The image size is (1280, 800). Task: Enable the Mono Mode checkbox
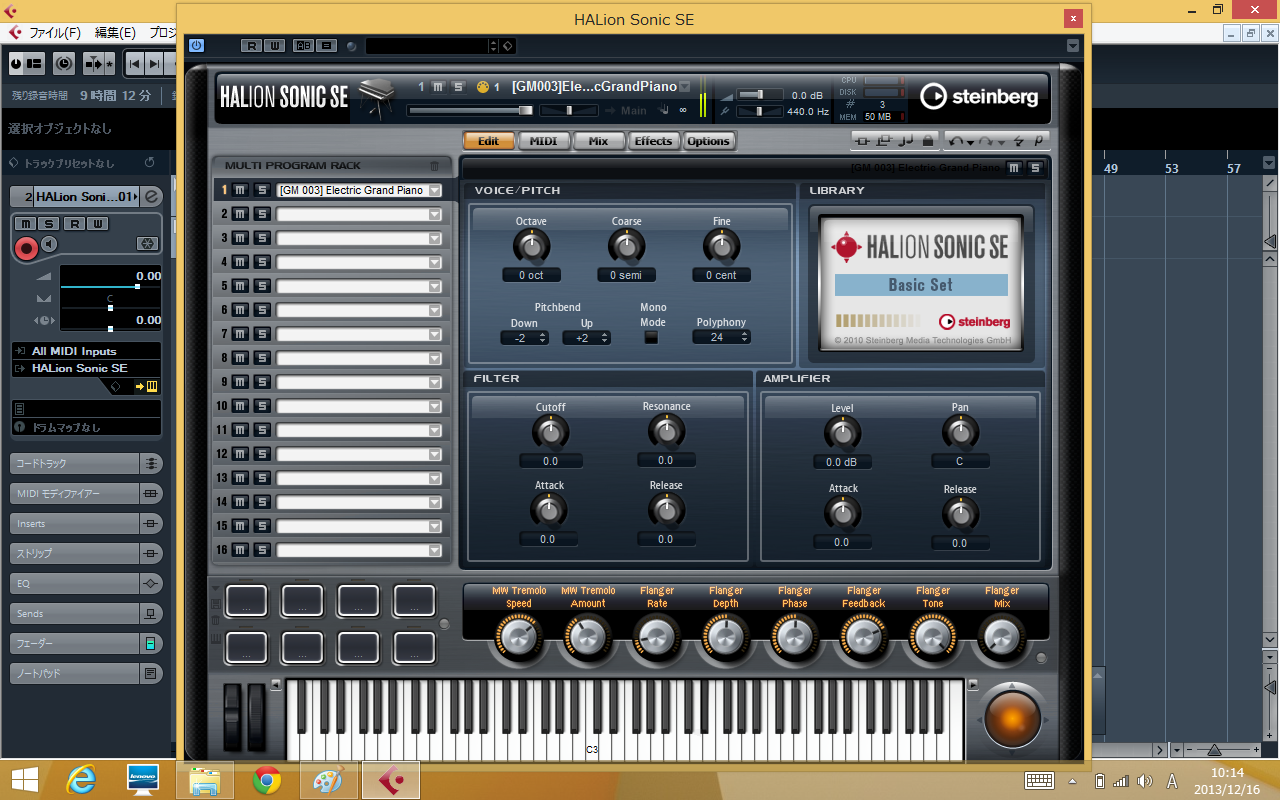click(x=652, y=338)
